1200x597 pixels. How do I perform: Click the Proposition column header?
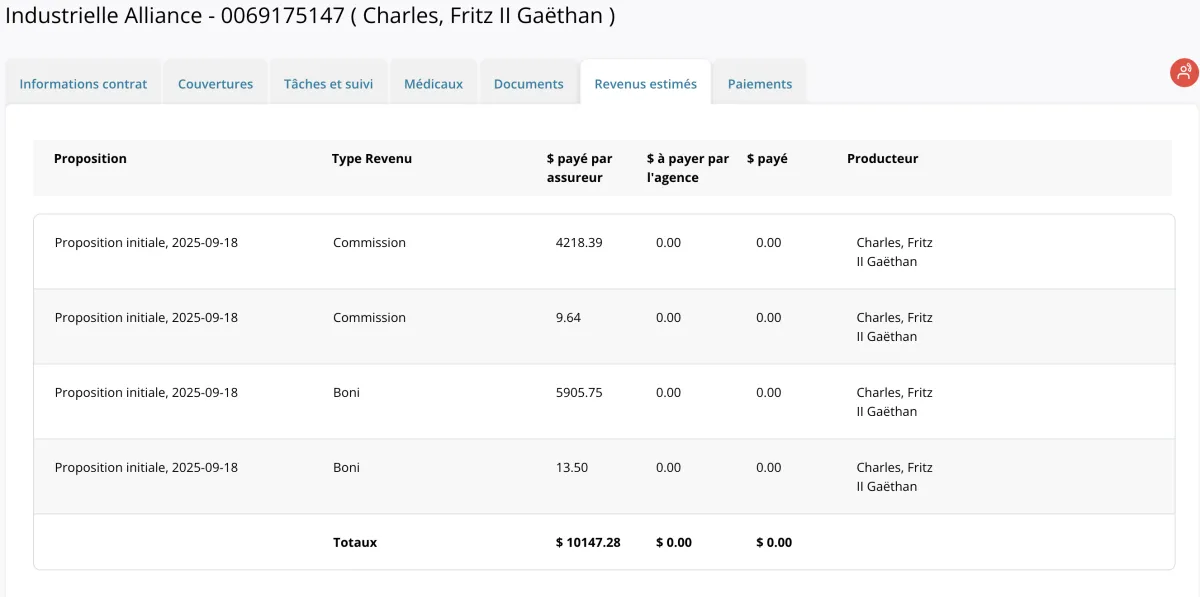pyautogui.click(x=90, y=159)
